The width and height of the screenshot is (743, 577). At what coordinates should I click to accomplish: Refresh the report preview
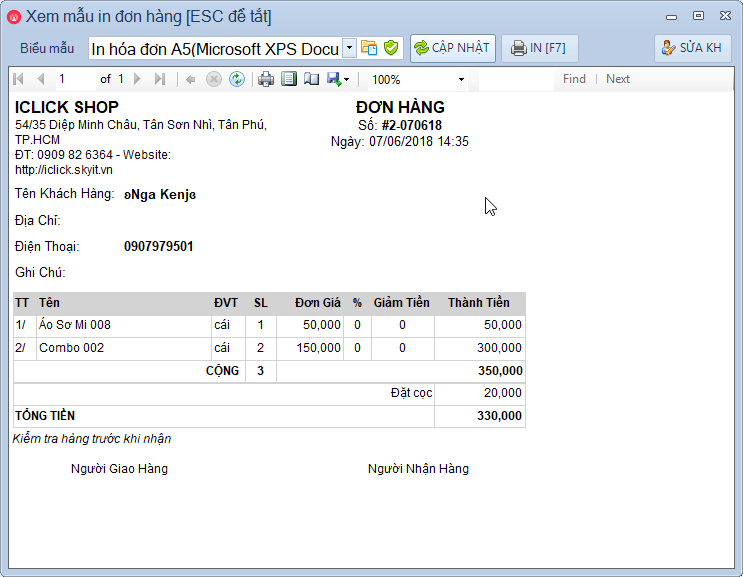point(237,79)
